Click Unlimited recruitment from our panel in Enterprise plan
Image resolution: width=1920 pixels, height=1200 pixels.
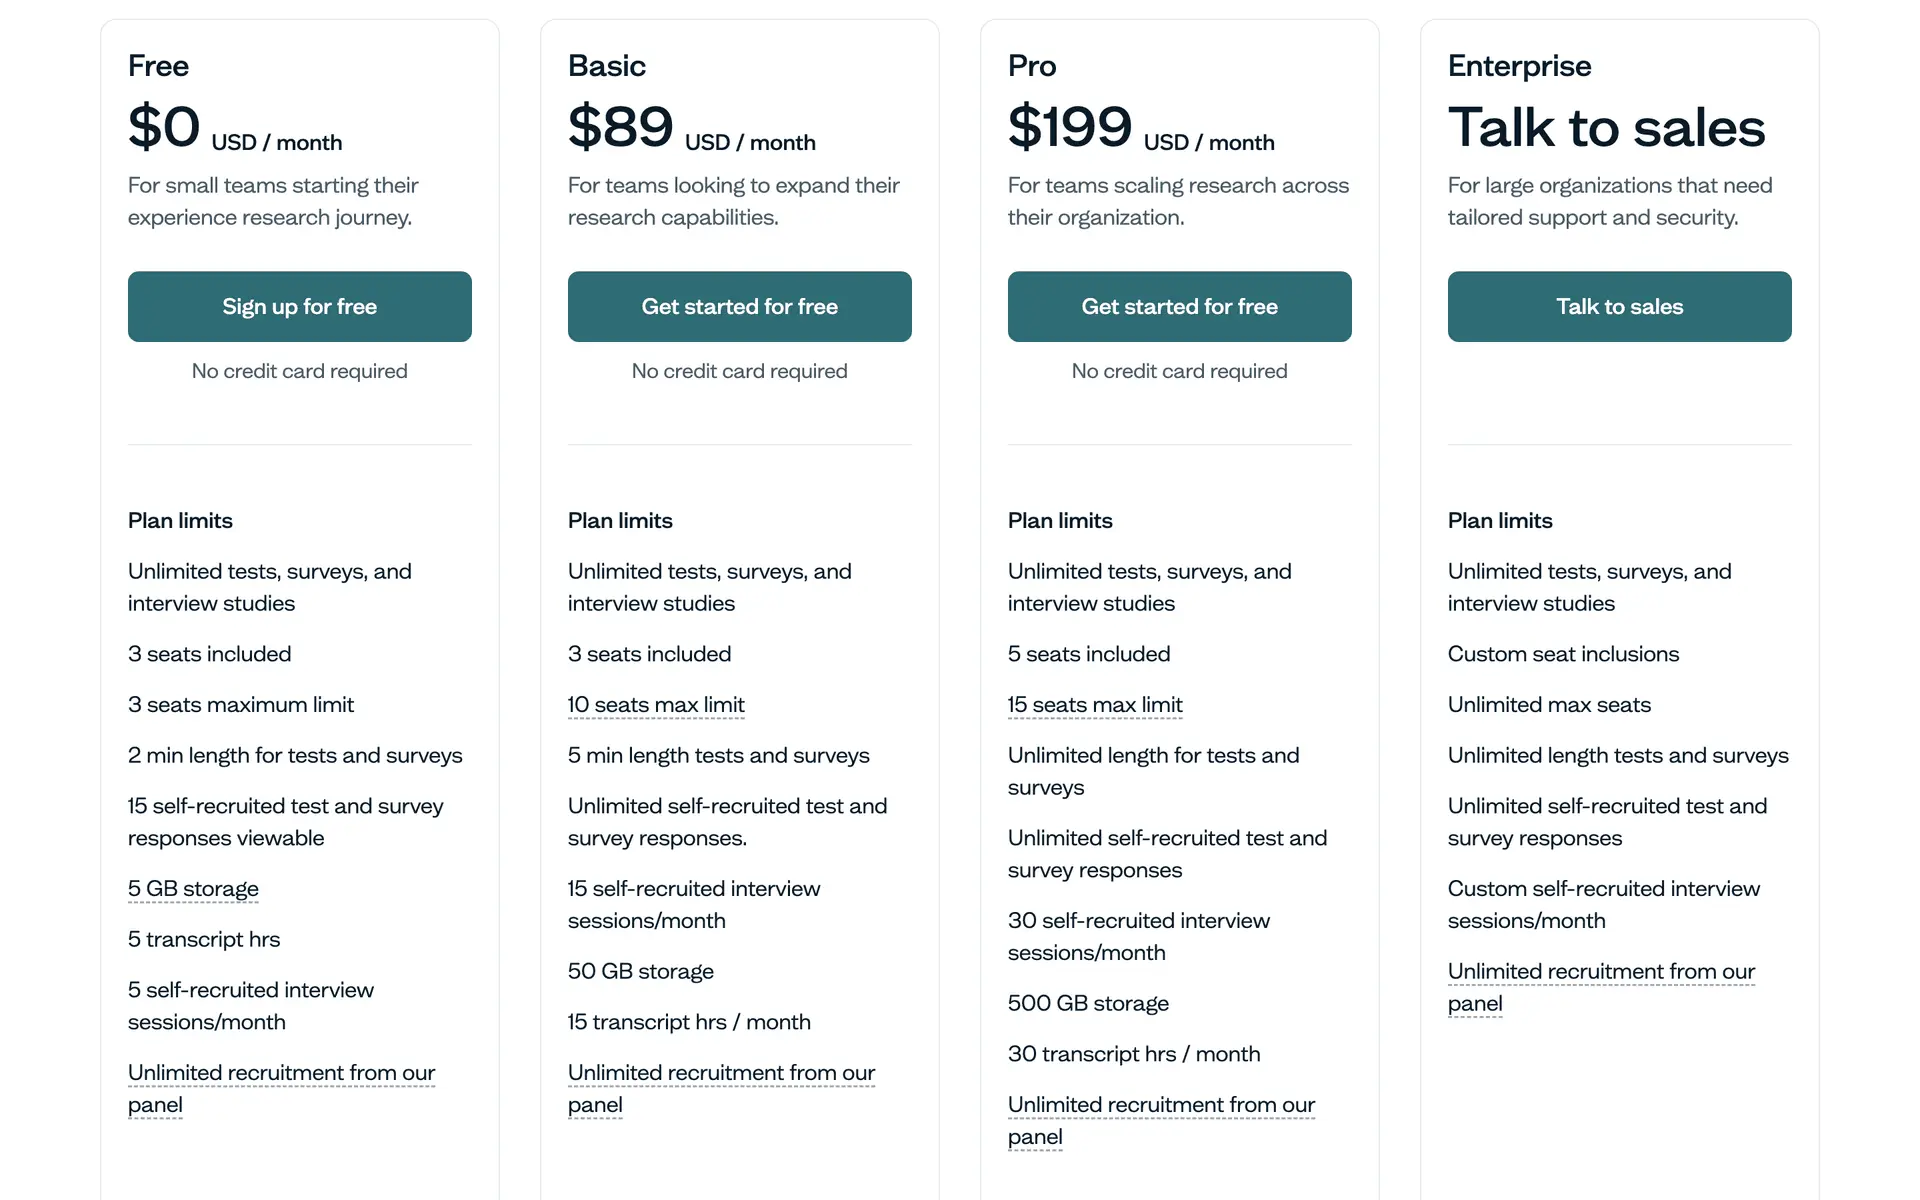point(1601,972)
